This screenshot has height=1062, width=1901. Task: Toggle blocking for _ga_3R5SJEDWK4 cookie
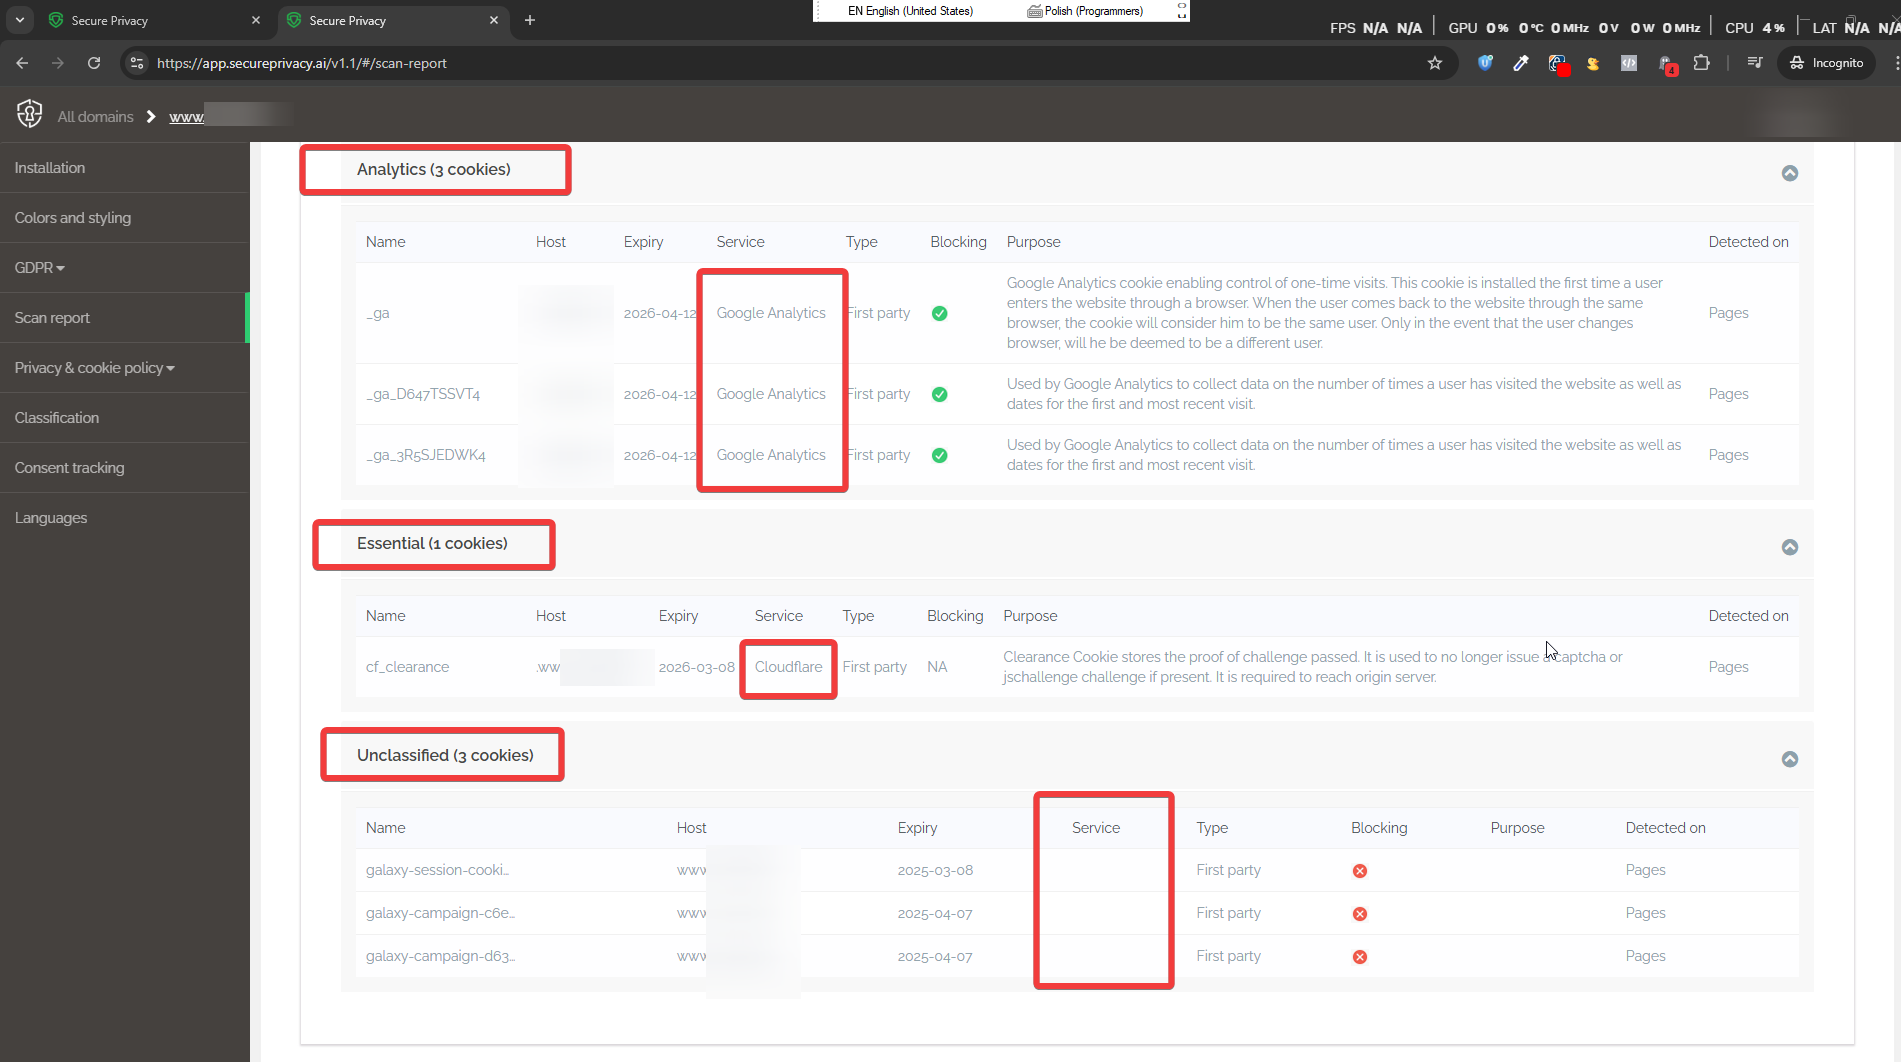pyautogui.click(x=940, y=455)
